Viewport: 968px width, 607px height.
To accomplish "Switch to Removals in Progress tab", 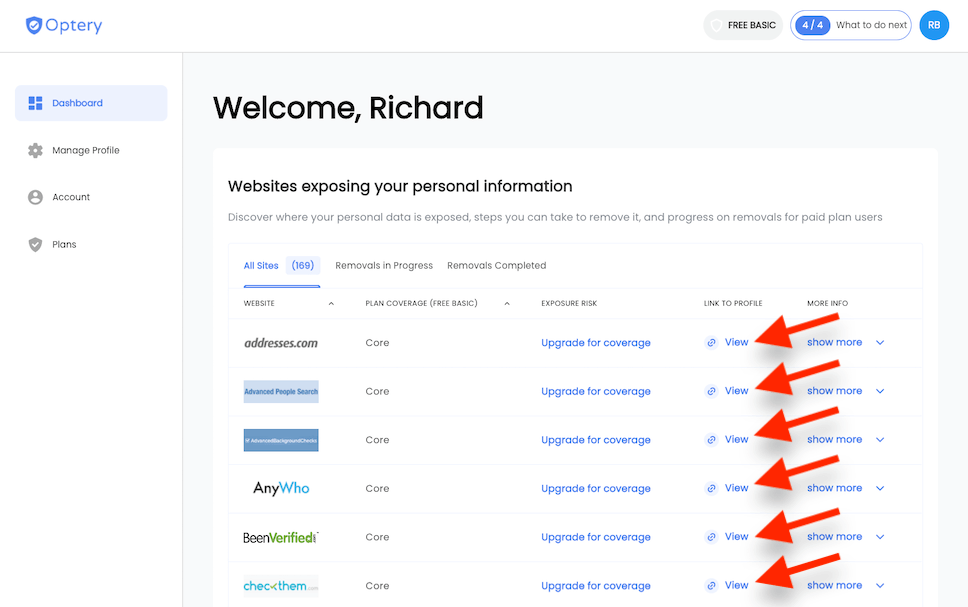I will (384, 266).
